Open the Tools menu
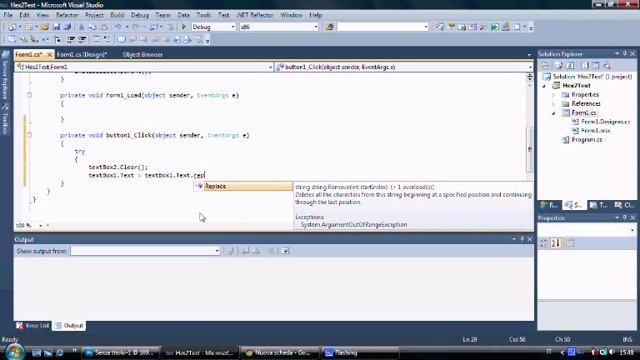Image resolution: width=640 pixels, height=360 pixels. click(x=204, y=15)
